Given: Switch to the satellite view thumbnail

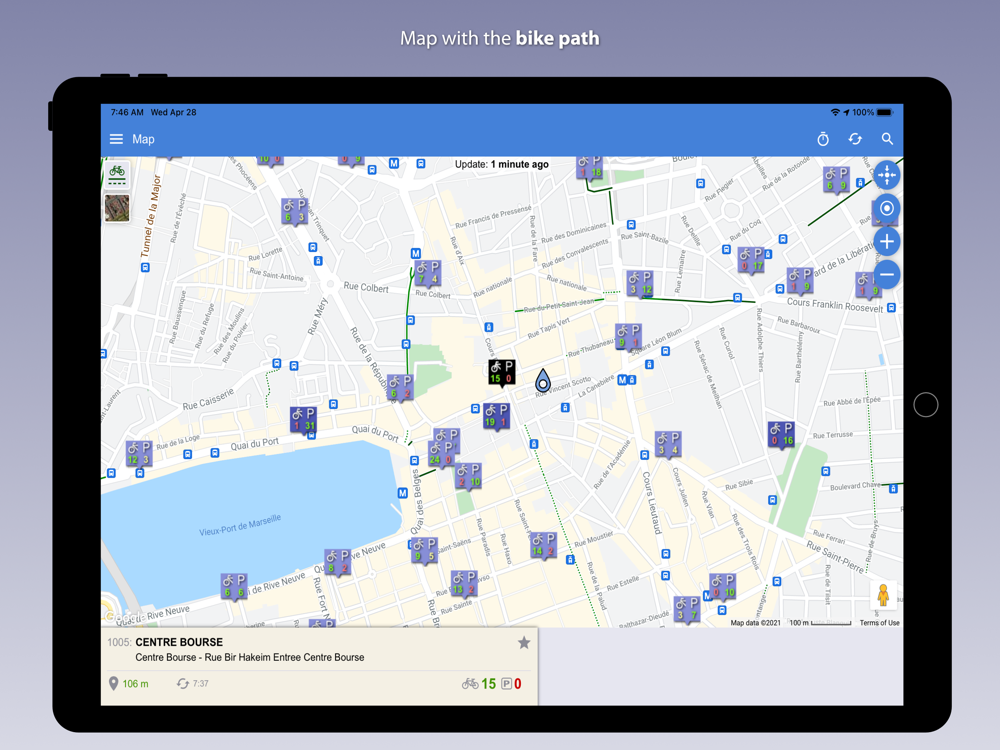Looking at the screenshot, I should [117, 208].
